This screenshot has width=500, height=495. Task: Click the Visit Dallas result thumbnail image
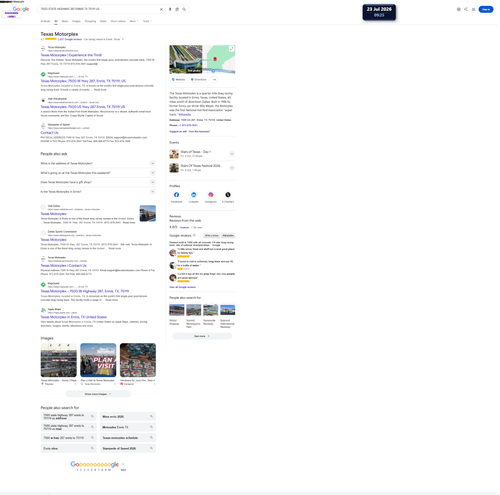click(x=148, y=213)
